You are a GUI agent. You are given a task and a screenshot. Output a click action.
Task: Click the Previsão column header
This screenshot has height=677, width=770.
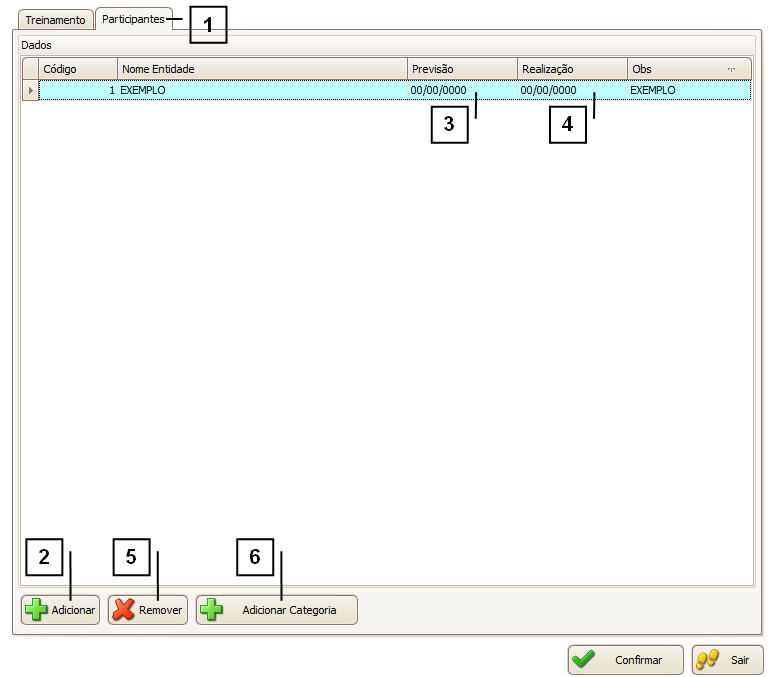point(462,69)
